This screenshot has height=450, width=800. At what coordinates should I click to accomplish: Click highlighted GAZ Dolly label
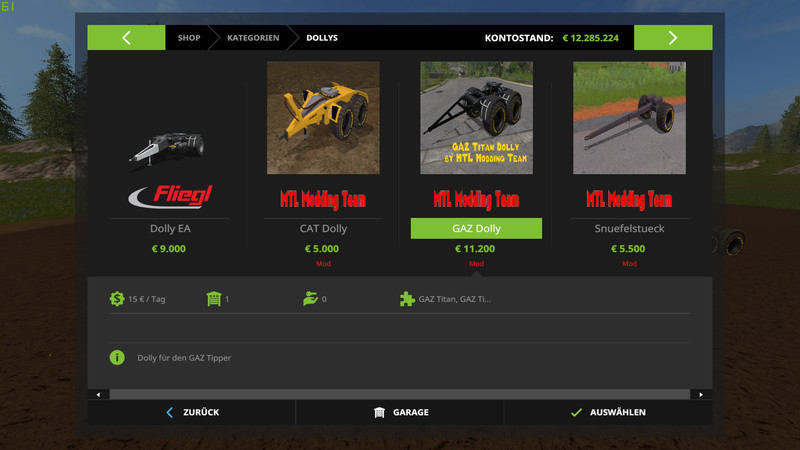[x=476, y=228]
